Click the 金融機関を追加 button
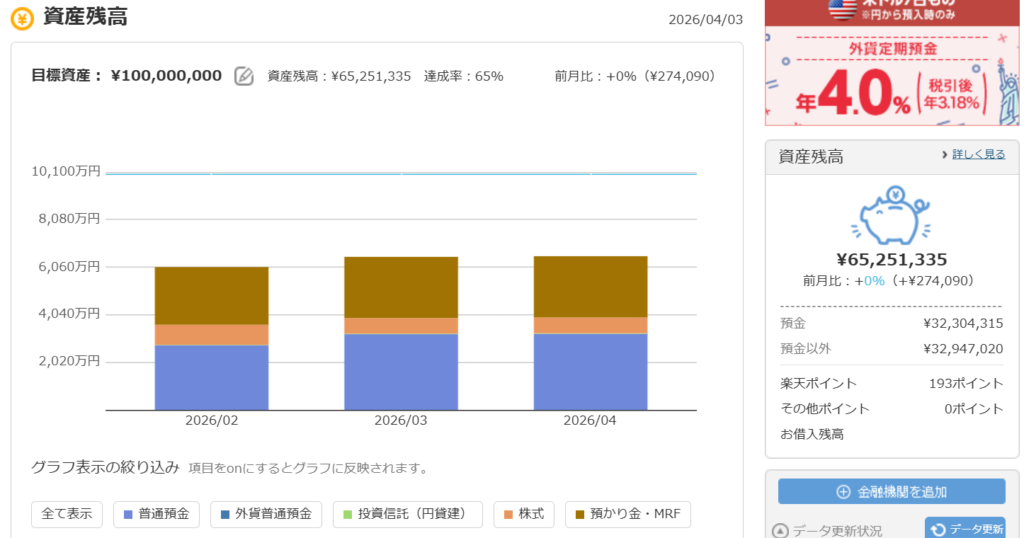The width and height of the screenshot is (1024, 538). [x=891, y=491]
